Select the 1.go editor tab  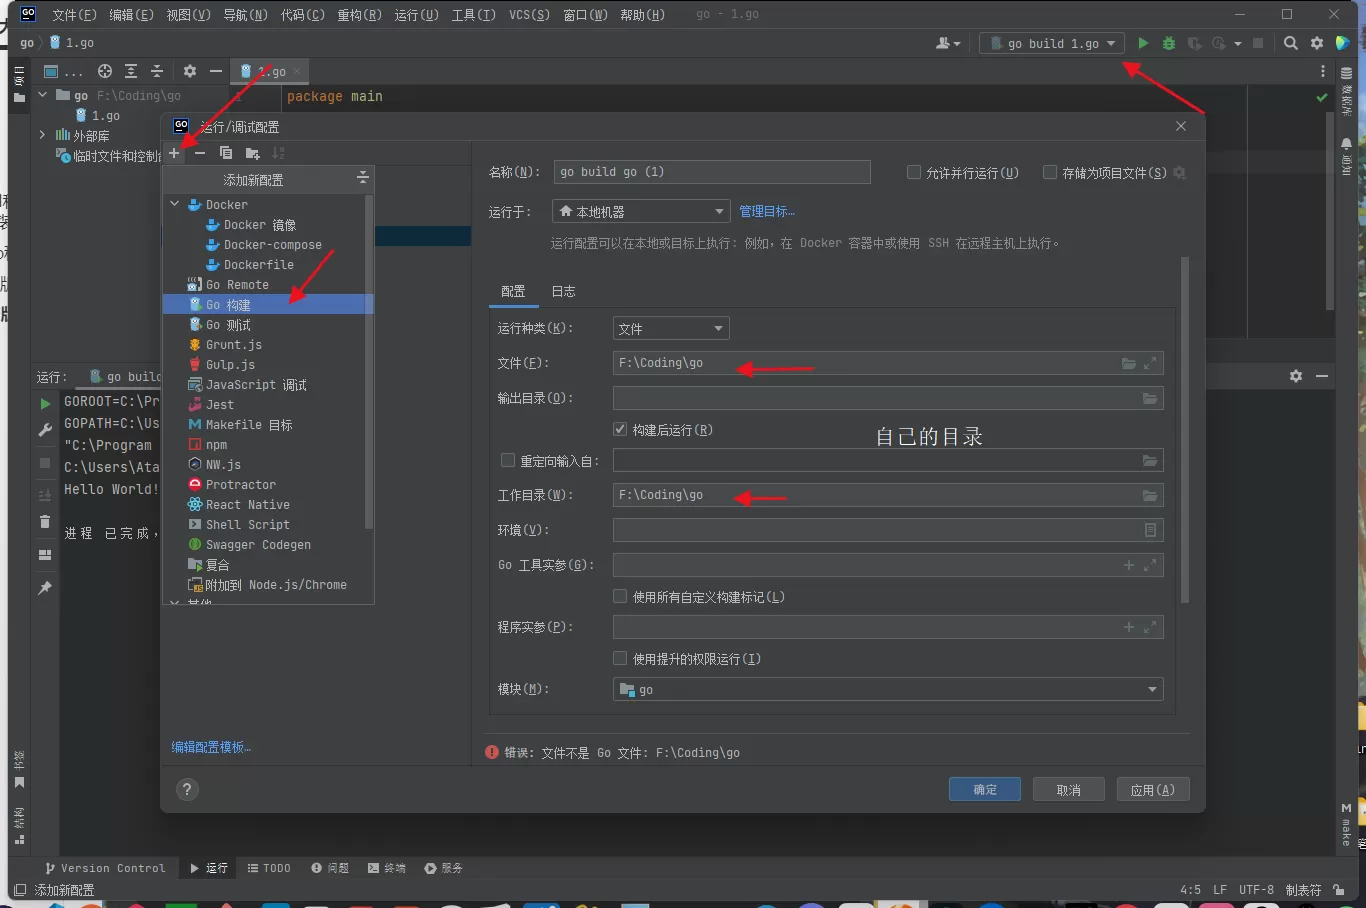[270, 71]
